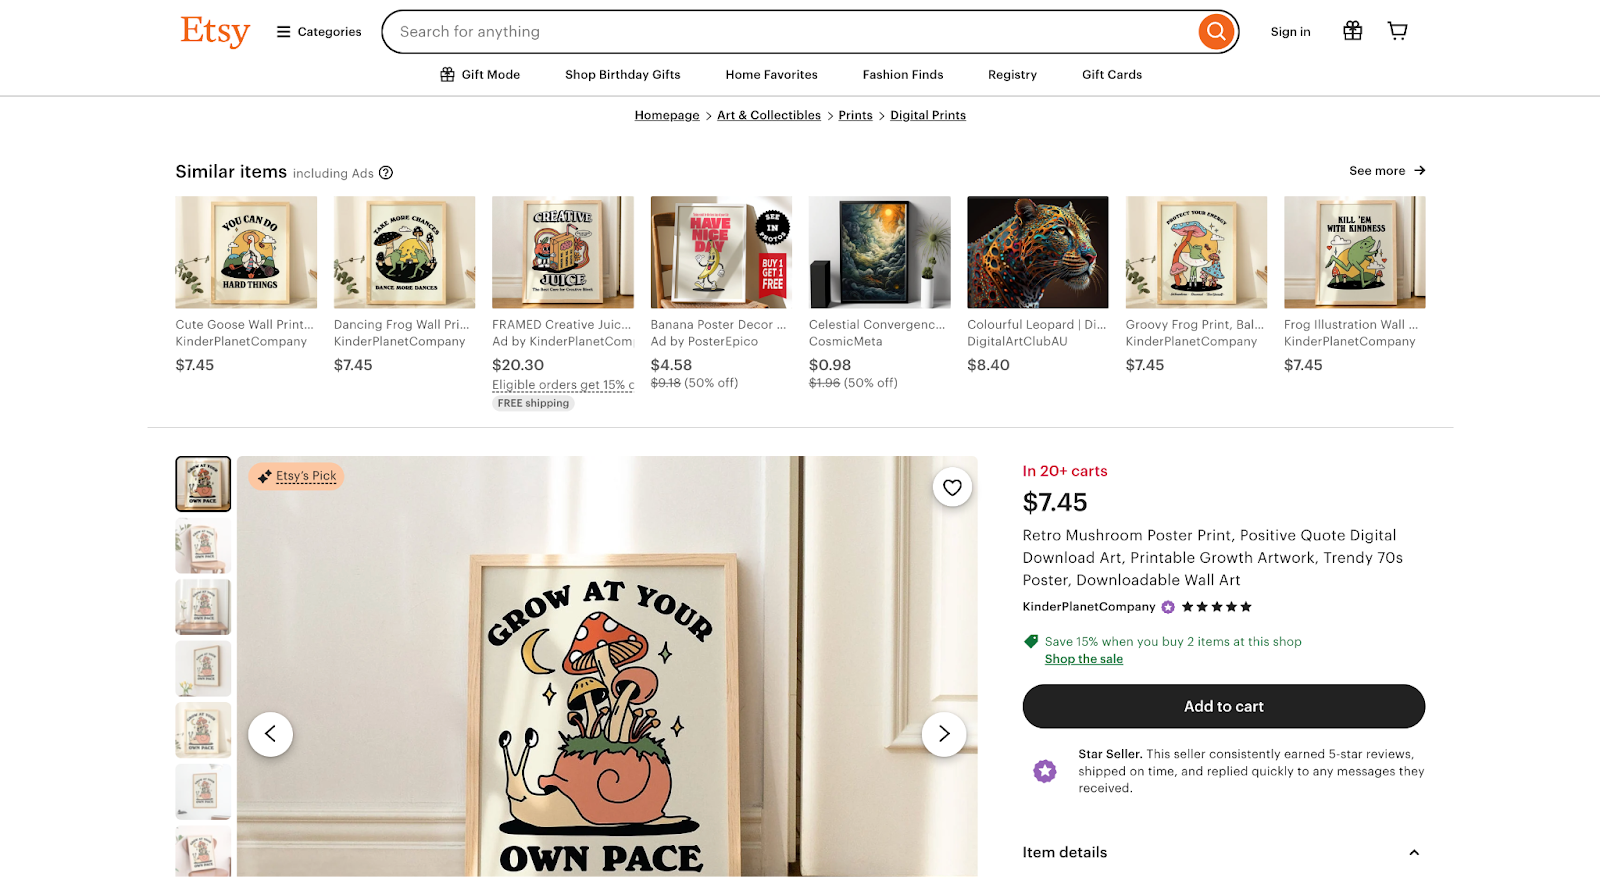Open the gift icon in header

click(1352, 31)
